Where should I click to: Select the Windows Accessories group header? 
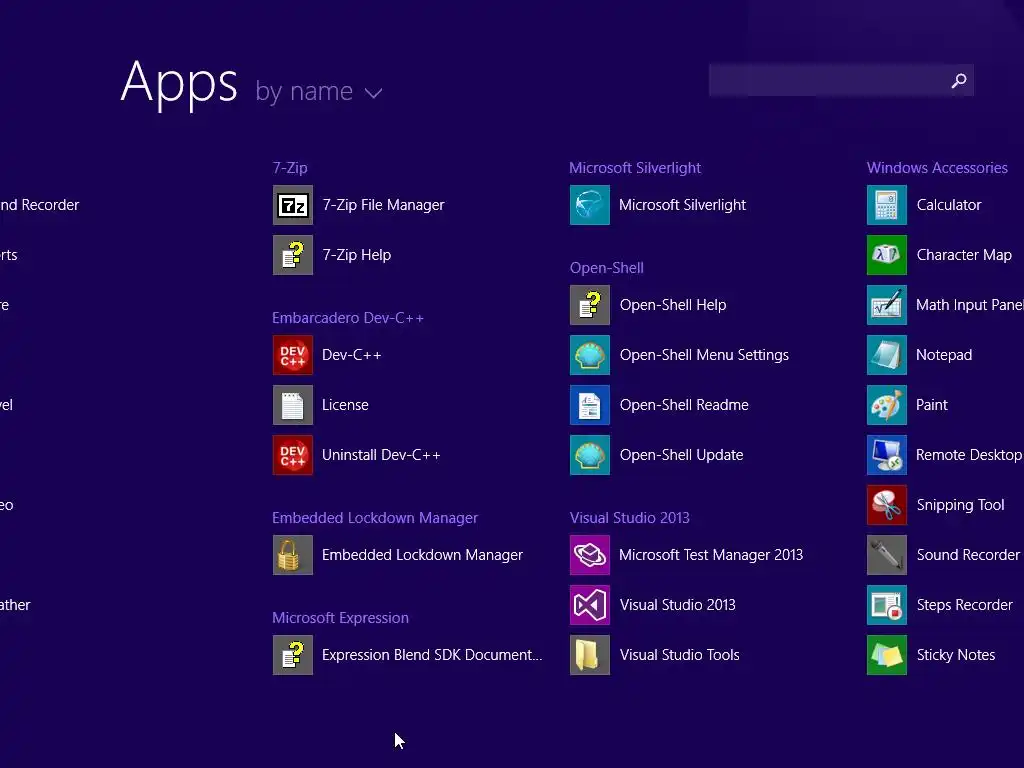click(x=937, y=168)
